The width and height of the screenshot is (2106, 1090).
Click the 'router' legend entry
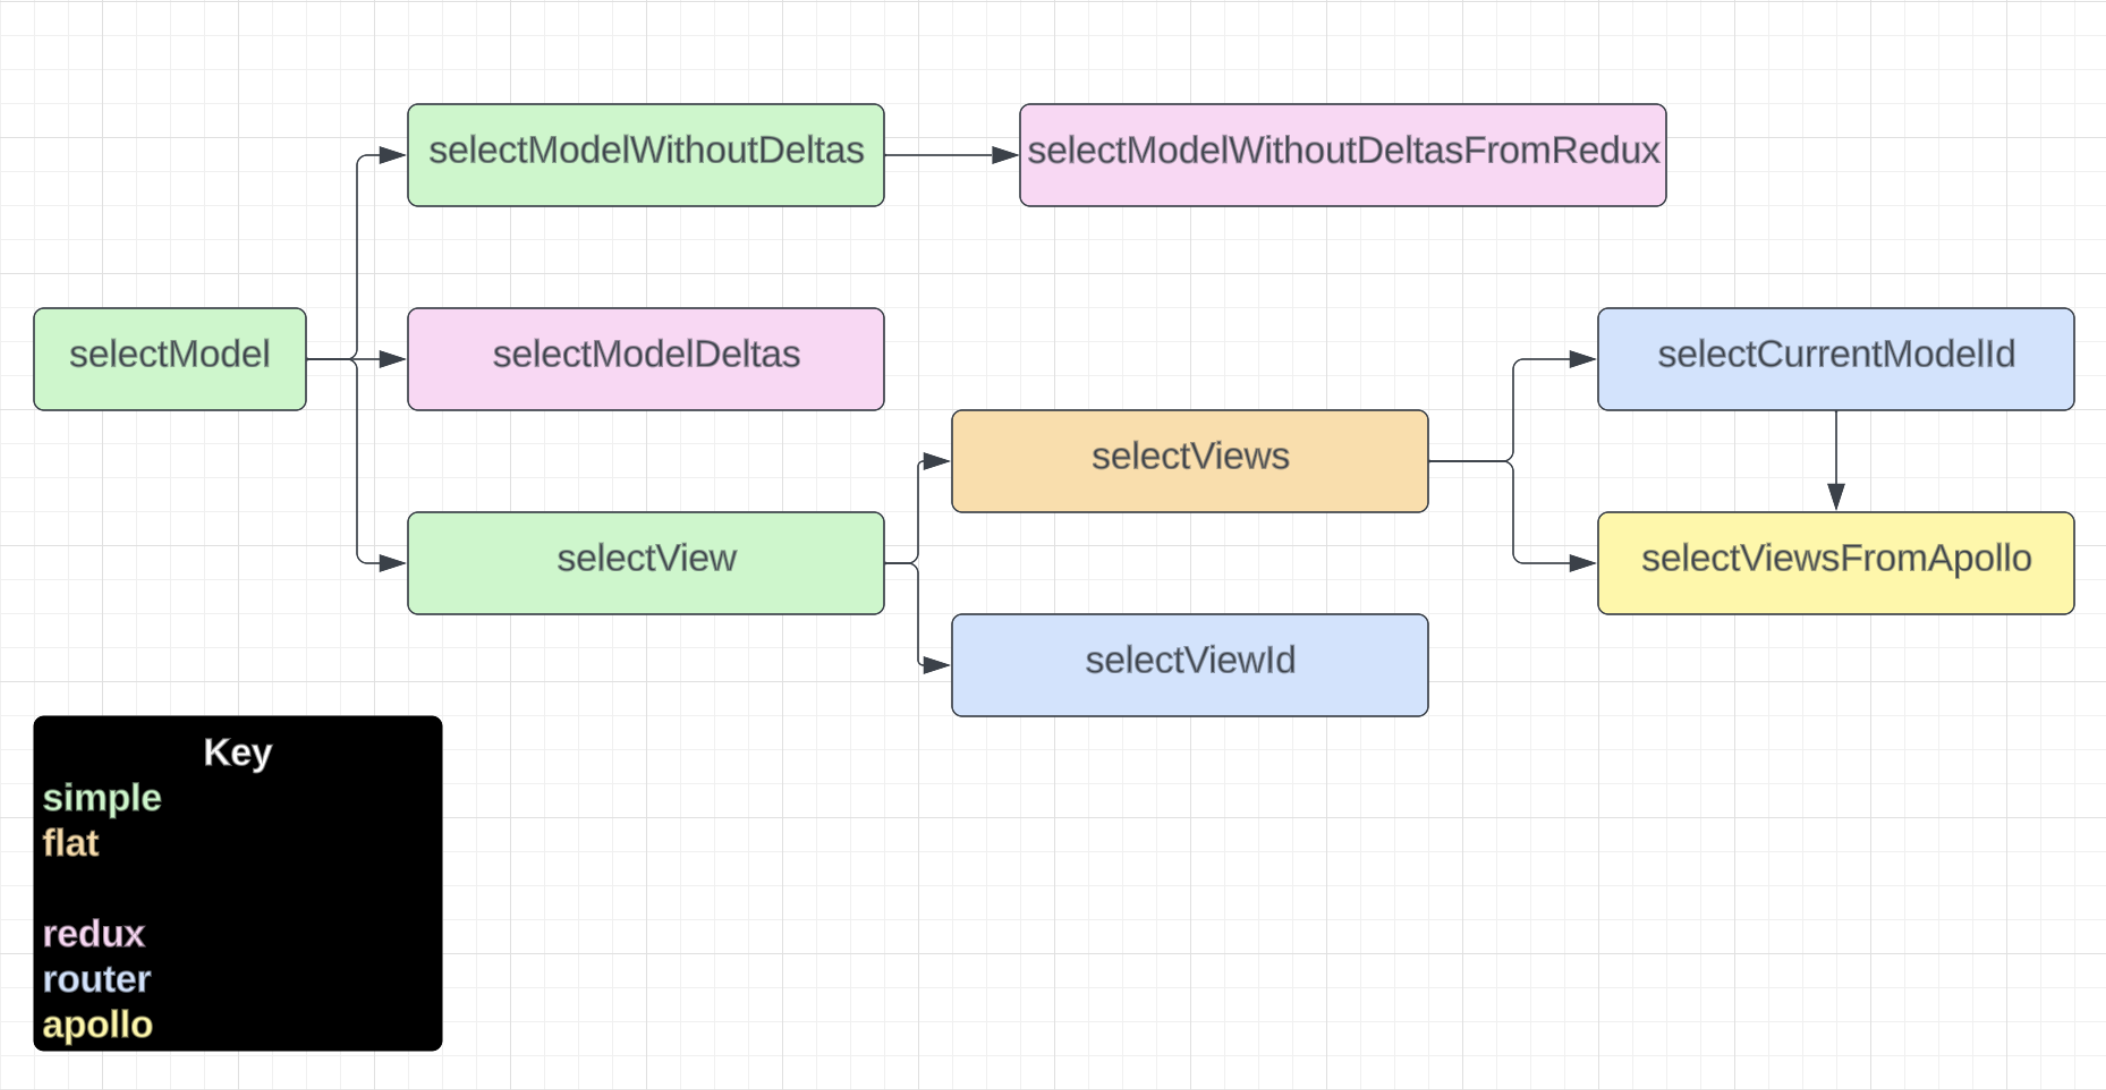[x=96, y=979]
